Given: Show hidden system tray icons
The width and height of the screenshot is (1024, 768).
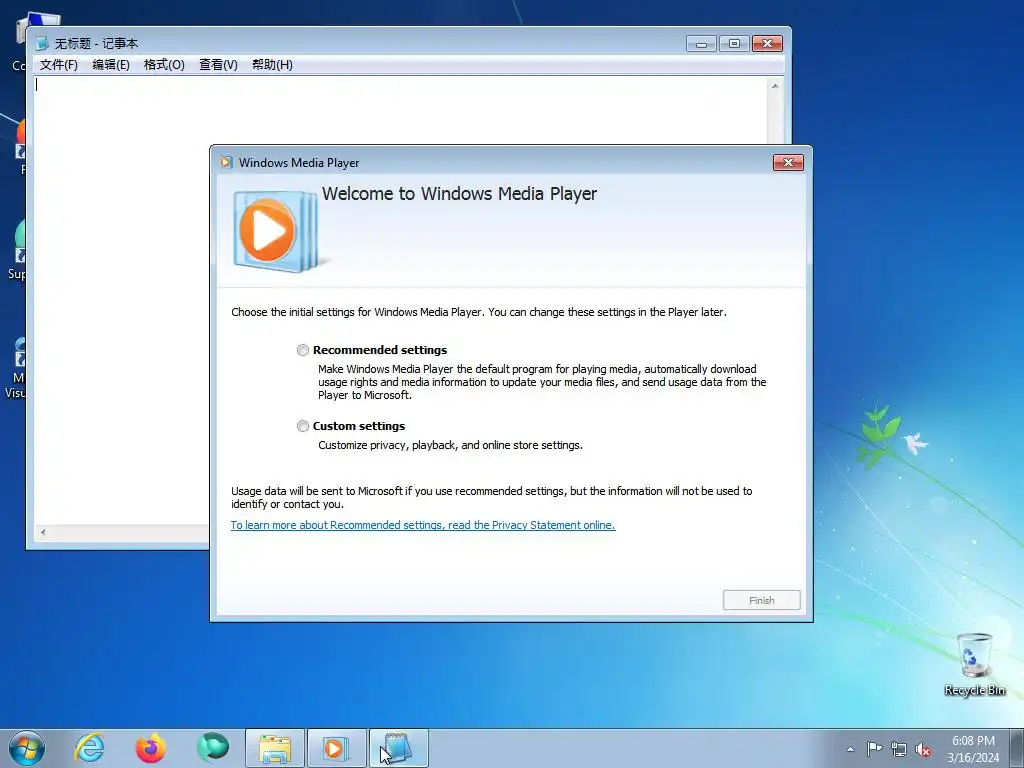Looking at the screenshot, I should pyautogui.click(x=850, y=749).
